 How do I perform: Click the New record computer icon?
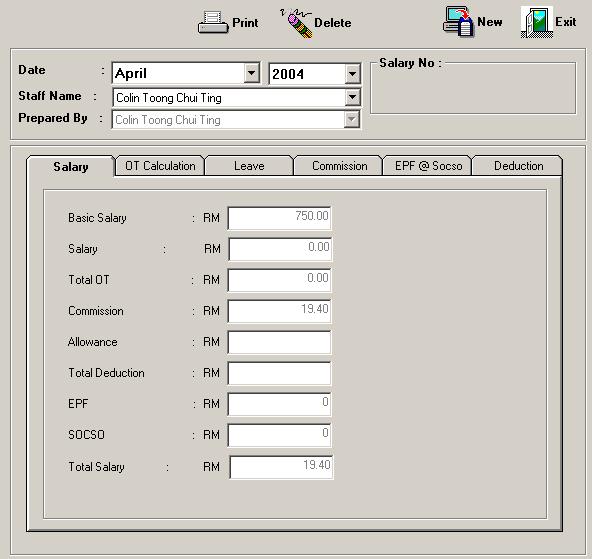tap(458, 21)
